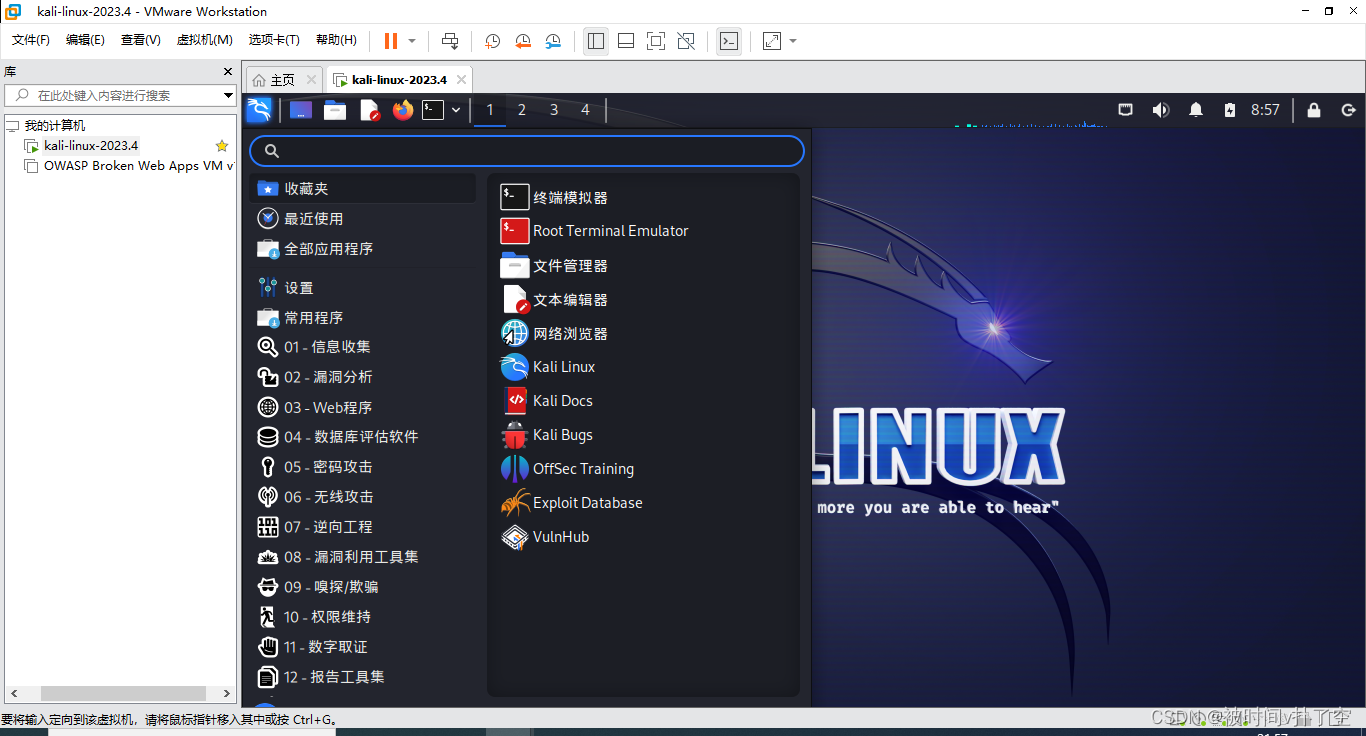Launch 终端模拟器 from favorites list
1366x736 pixels.
(643, 198)
